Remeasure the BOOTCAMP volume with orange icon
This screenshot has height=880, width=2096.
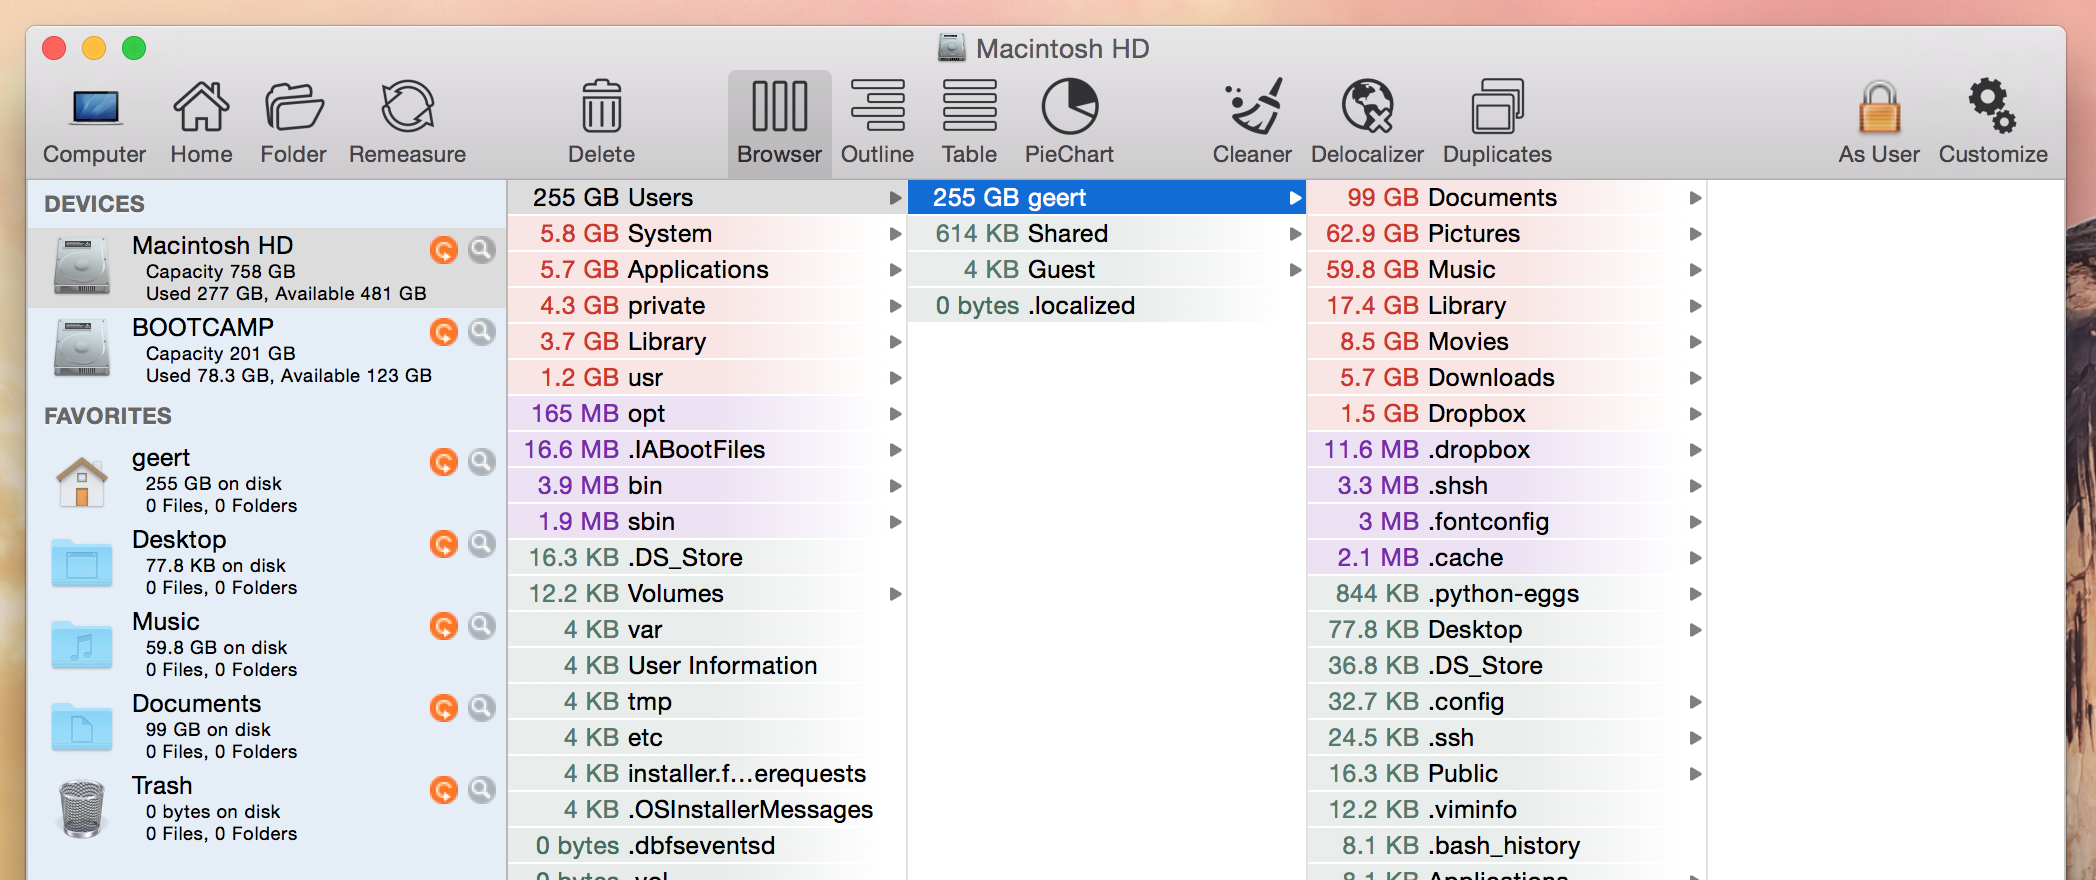coord(444,332)
